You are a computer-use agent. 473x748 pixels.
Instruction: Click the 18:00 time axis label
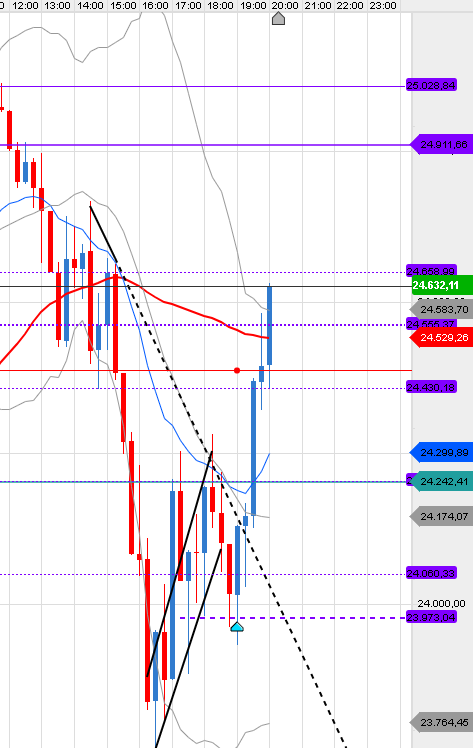(220, 6)
